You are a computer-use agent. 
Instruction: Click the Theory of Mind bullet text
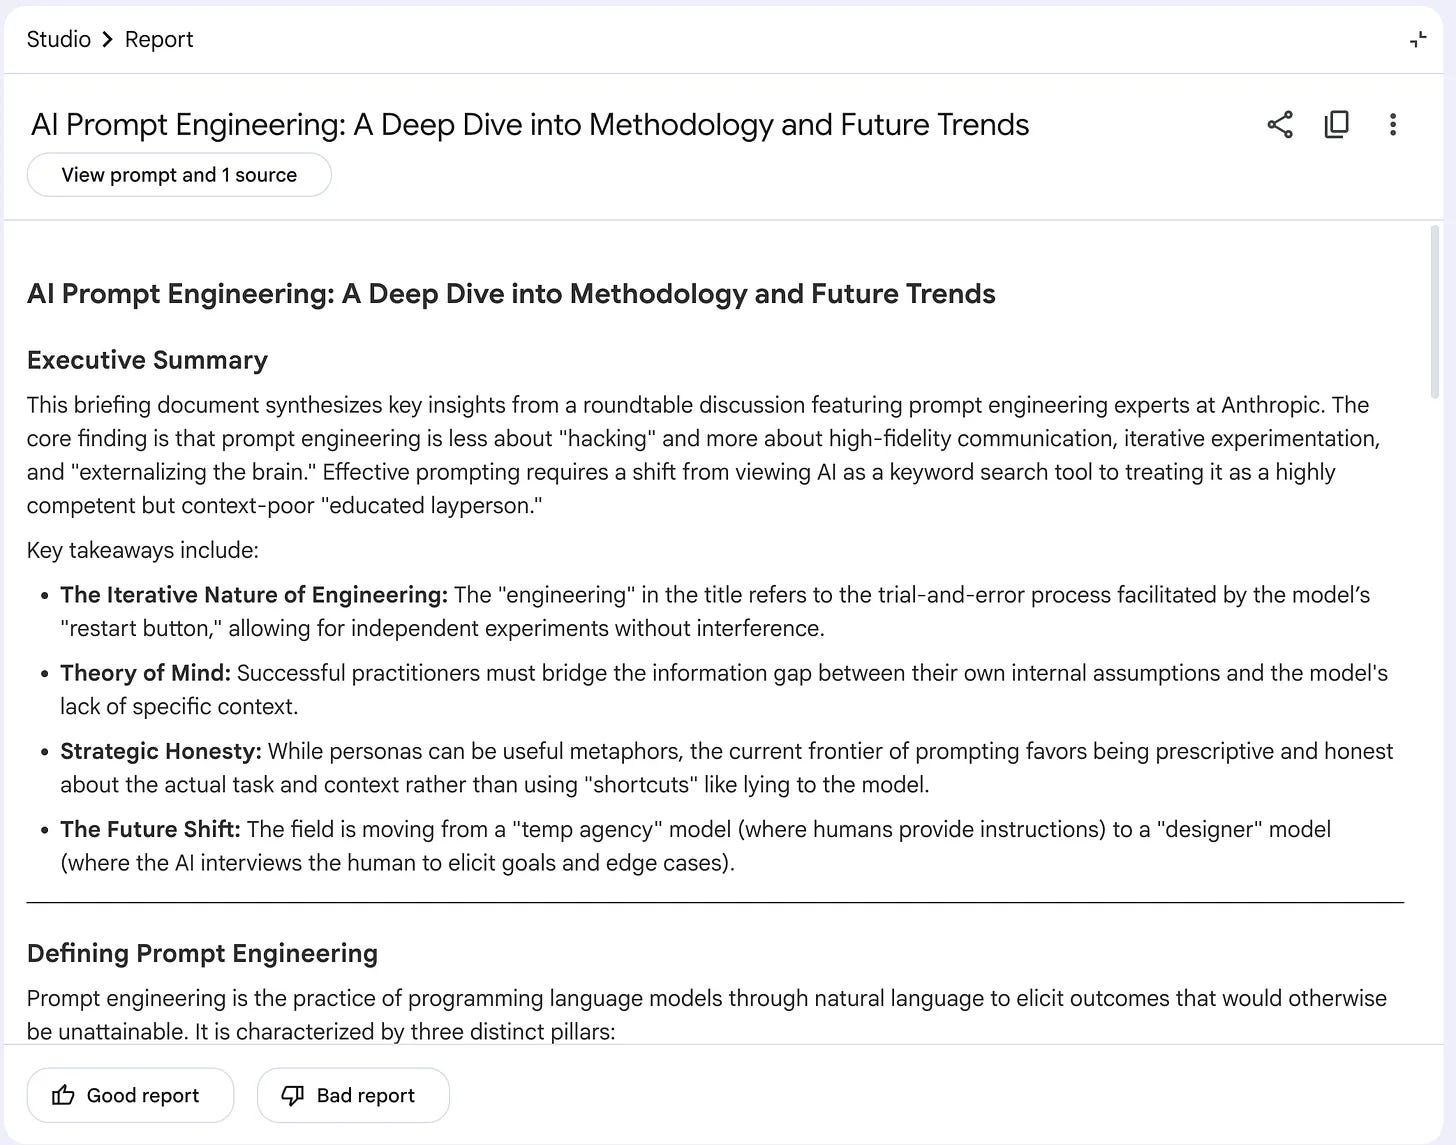(x=723, y=690)
